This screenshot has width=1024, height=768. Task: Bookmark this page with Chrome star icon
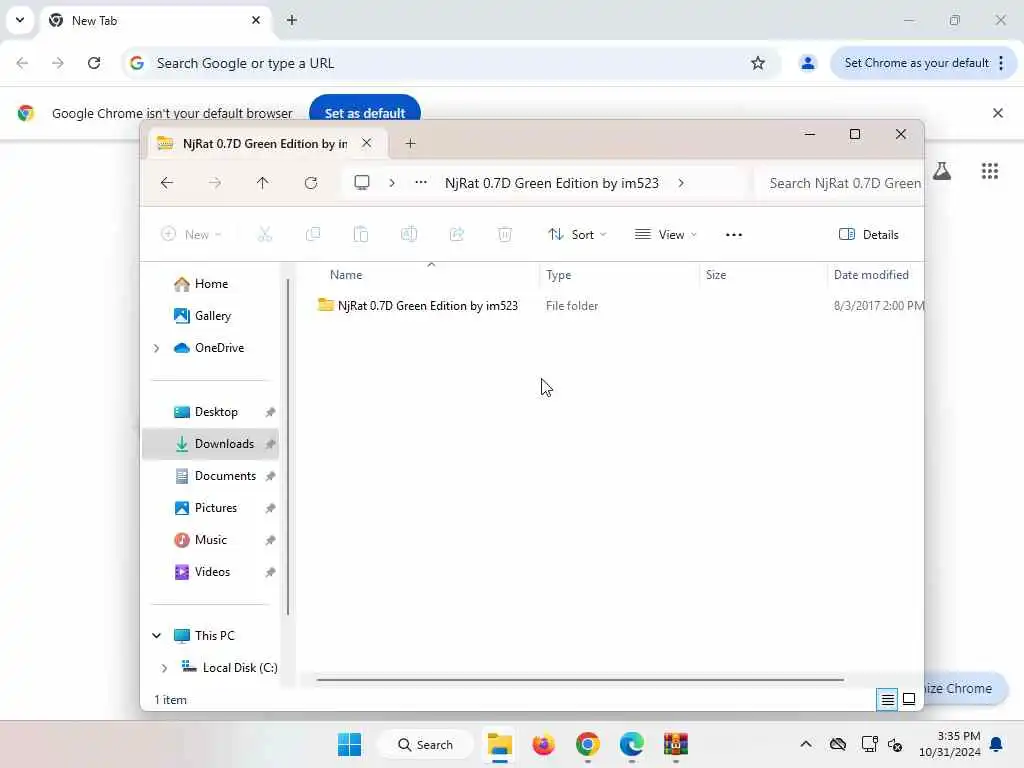[x=758, y=63]
